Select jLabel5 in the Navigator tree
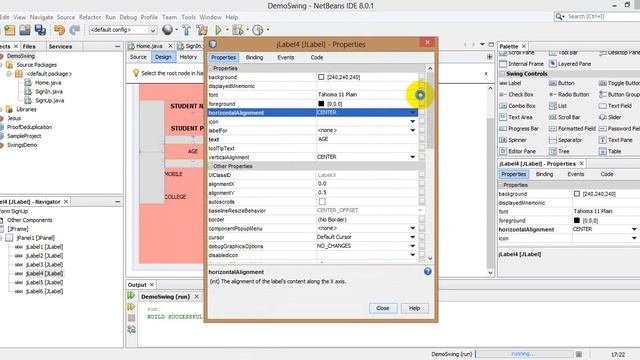The width and height of the screenshot is (640, 360). (x=44, y=282)
